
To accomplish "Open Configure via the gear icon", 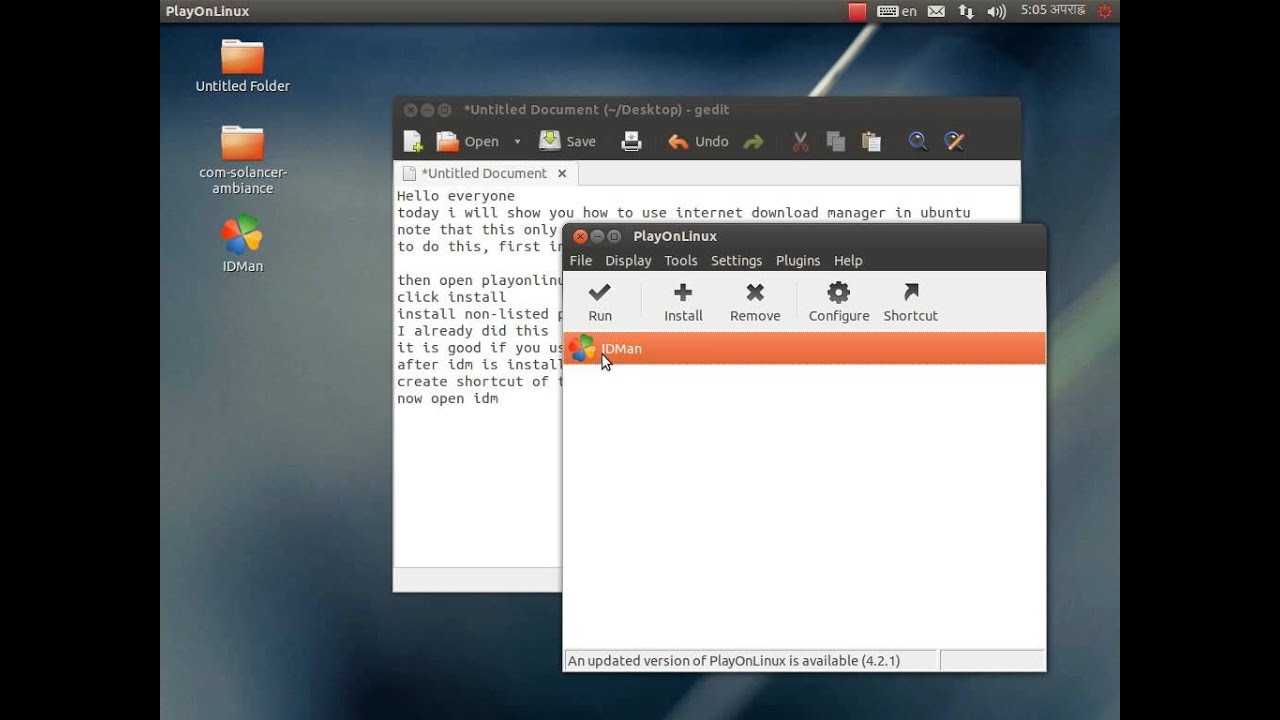I will 838,293.
